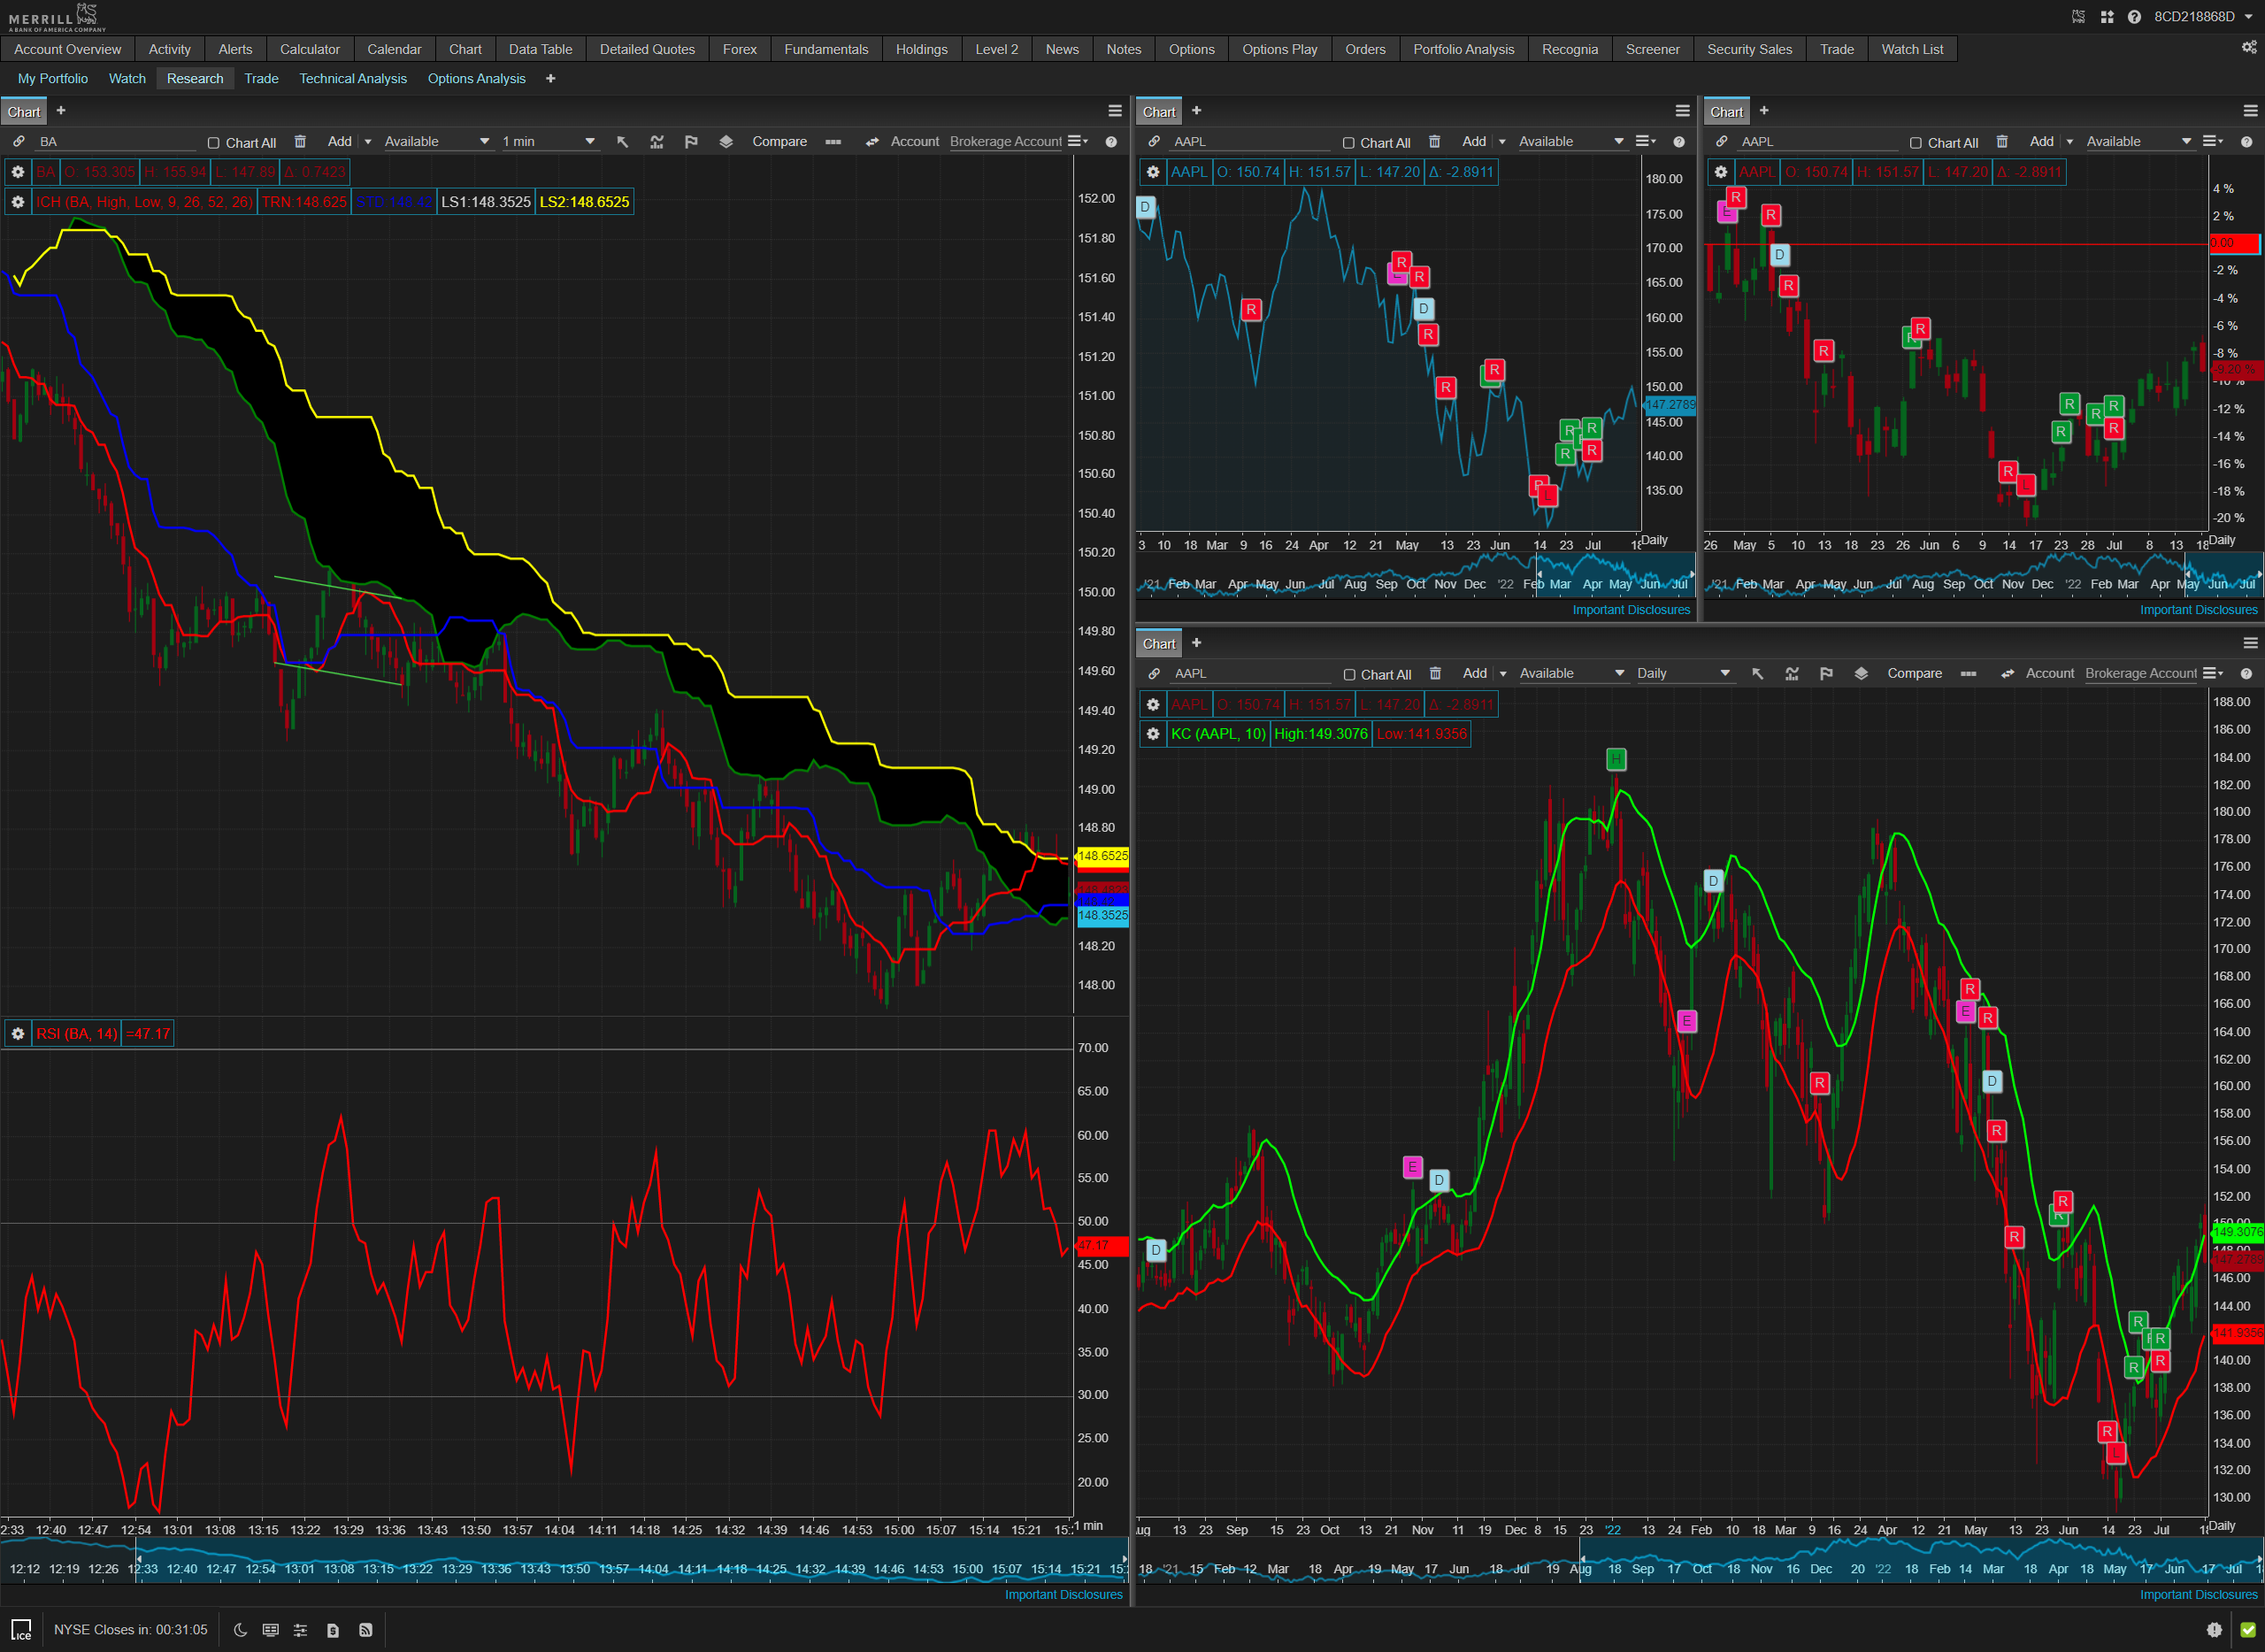Switch to Technical Analysis workspace tab
Image resolution: width=2265 pixels, height=1652 pixels.
click(353, 78)
